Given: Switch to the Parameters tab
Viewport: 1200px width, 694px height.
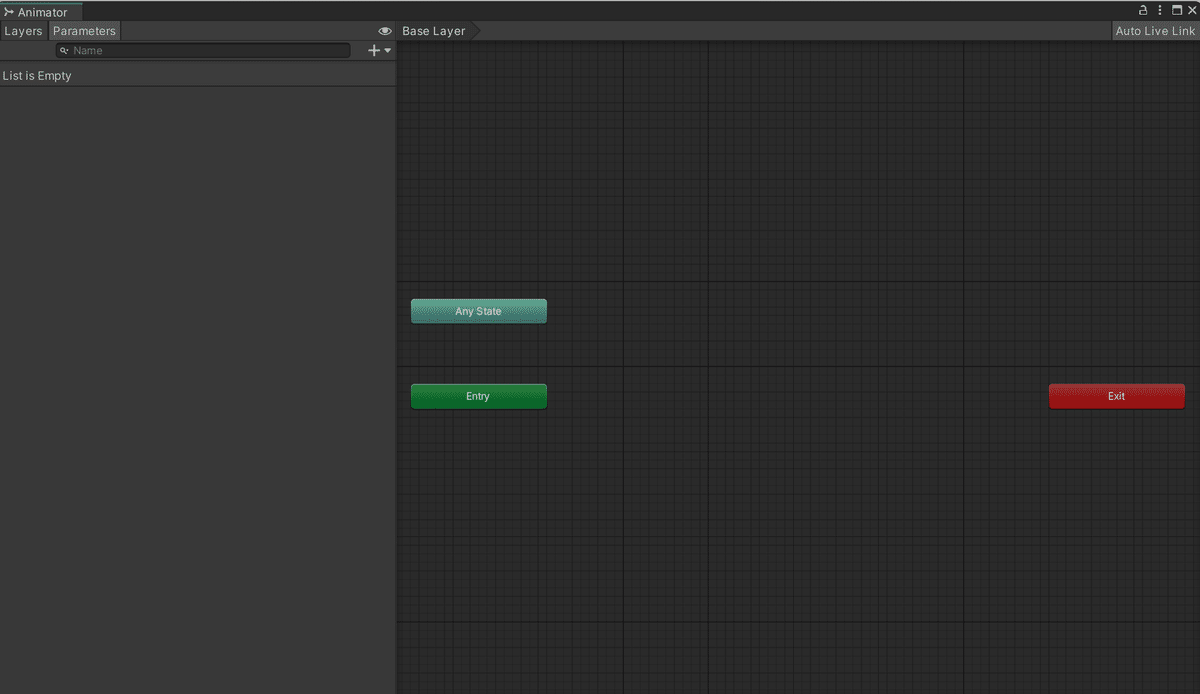Looking at the screenshot, I should tap(84, 31).
